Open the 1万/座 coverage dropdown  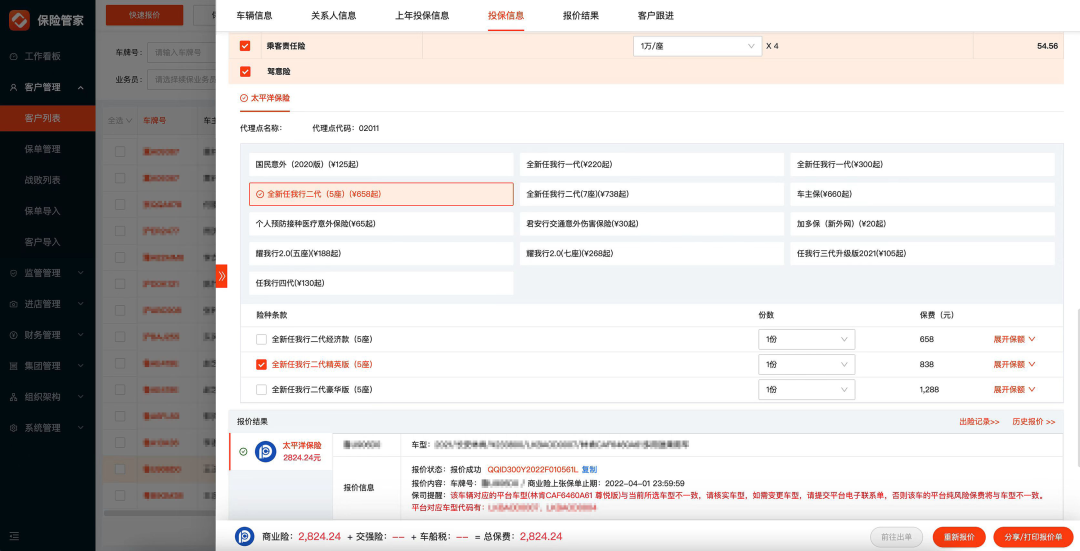[697, 46]
